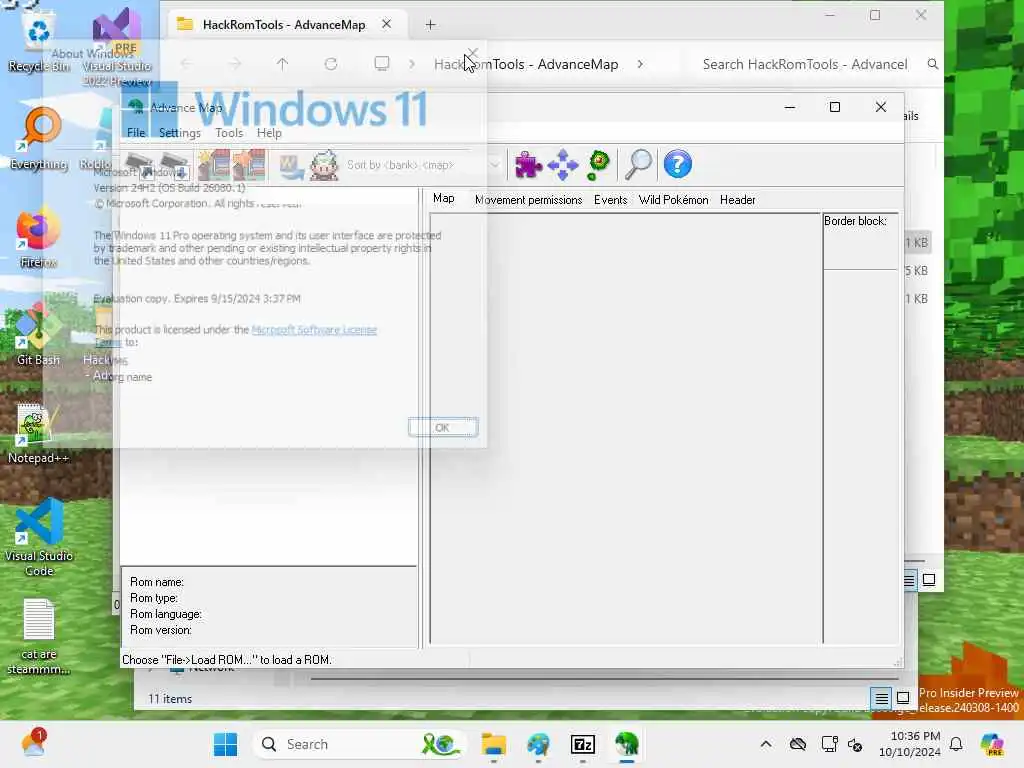The width and height of the screenshot is (1024, 768).
Task: Click the volume muted tray icon
Action: coord(856,744)
